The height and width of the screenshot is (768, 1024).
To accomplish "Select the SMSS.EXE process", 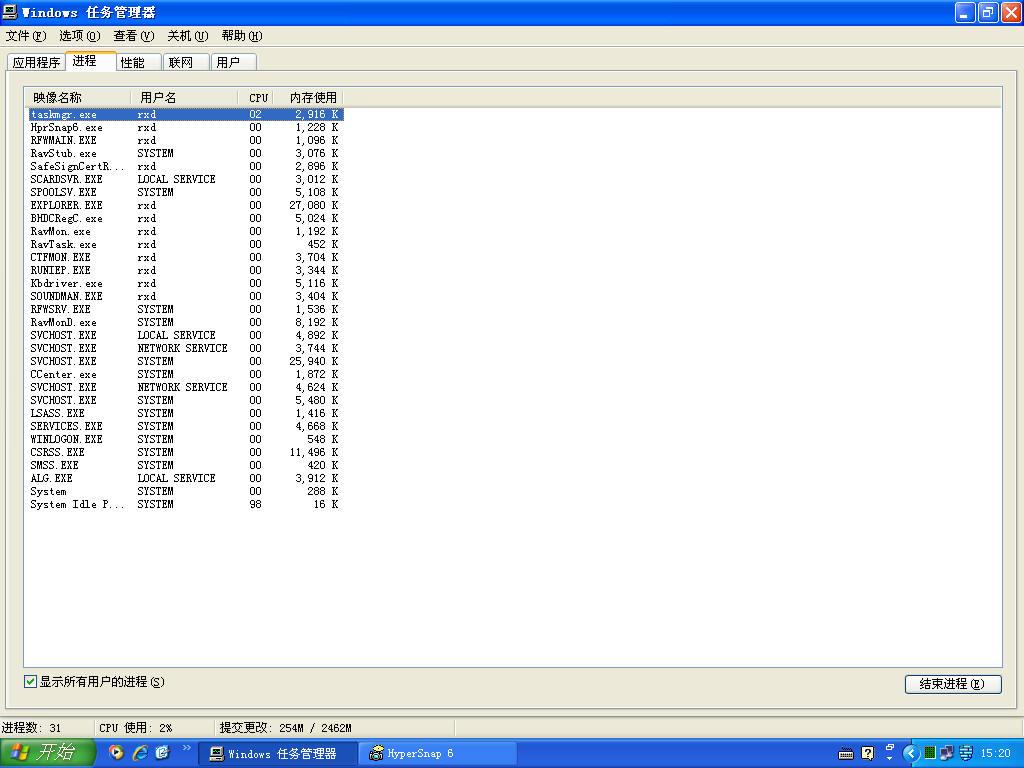I will point(185,465).
